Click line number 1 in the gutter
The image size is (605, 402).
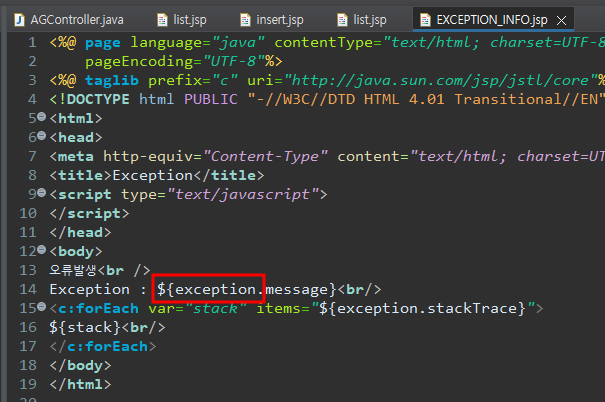pyautogui.click(x=32, y=43)
